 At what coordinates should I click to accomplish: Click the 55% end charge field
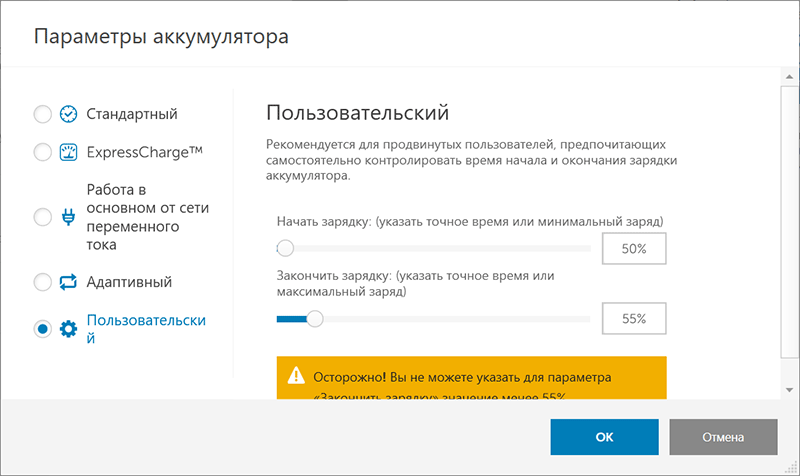pos(634,319)
